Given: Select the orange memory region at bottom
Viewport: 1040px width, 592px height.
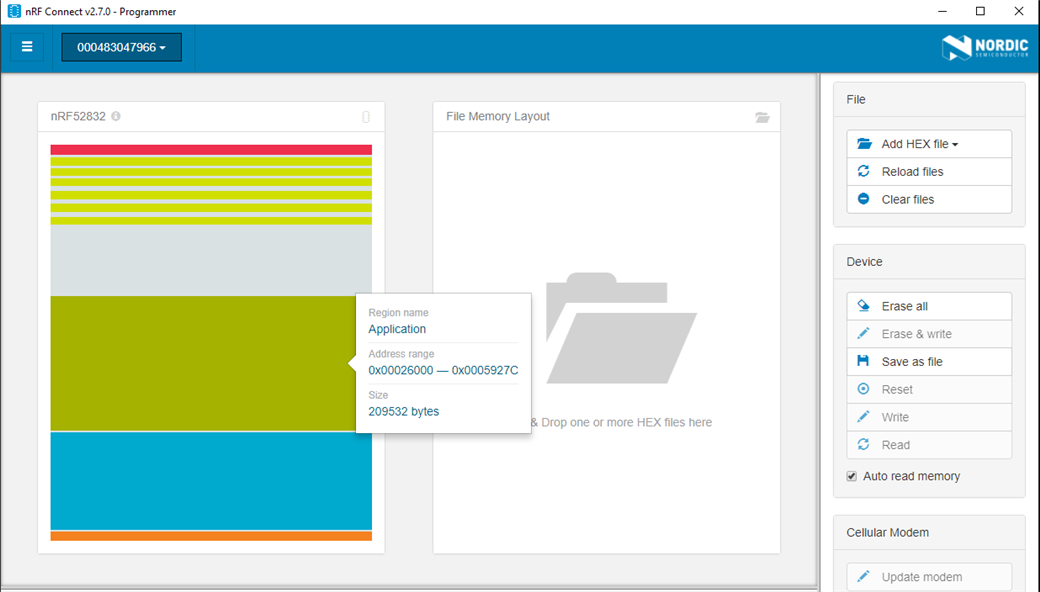Looking at the screenshot, I should (211, 536).
